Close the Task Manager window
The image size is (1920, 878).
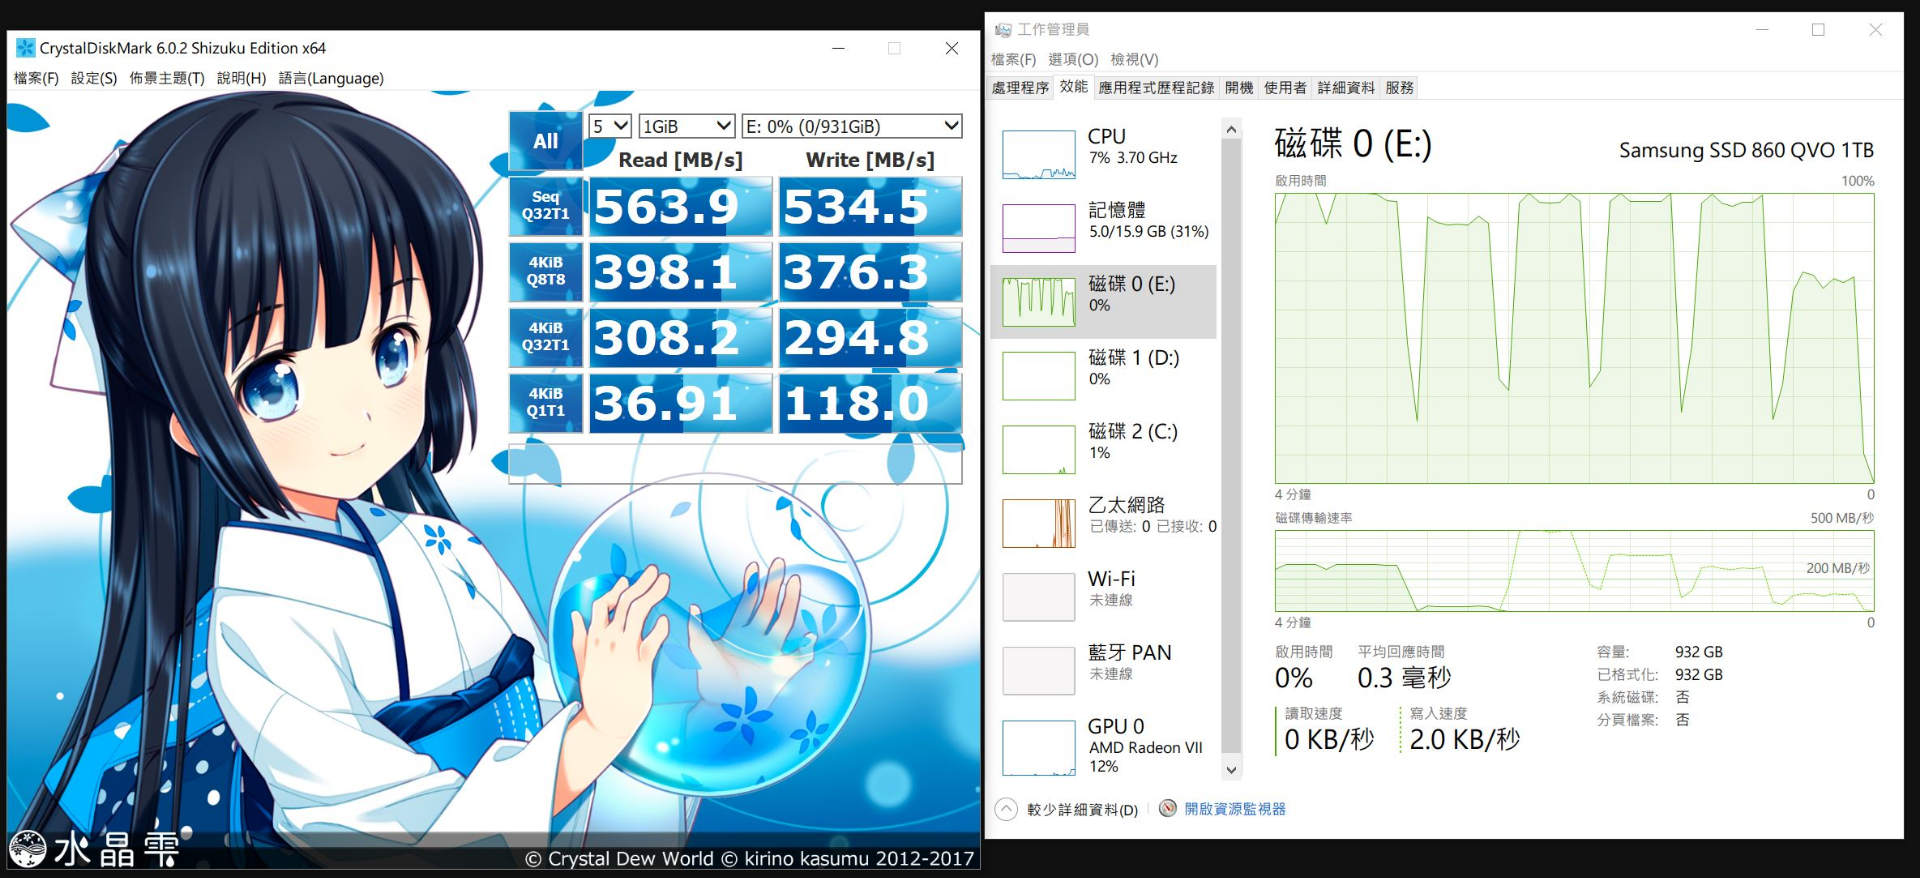pyautogui.click(x=1875, y=30)
